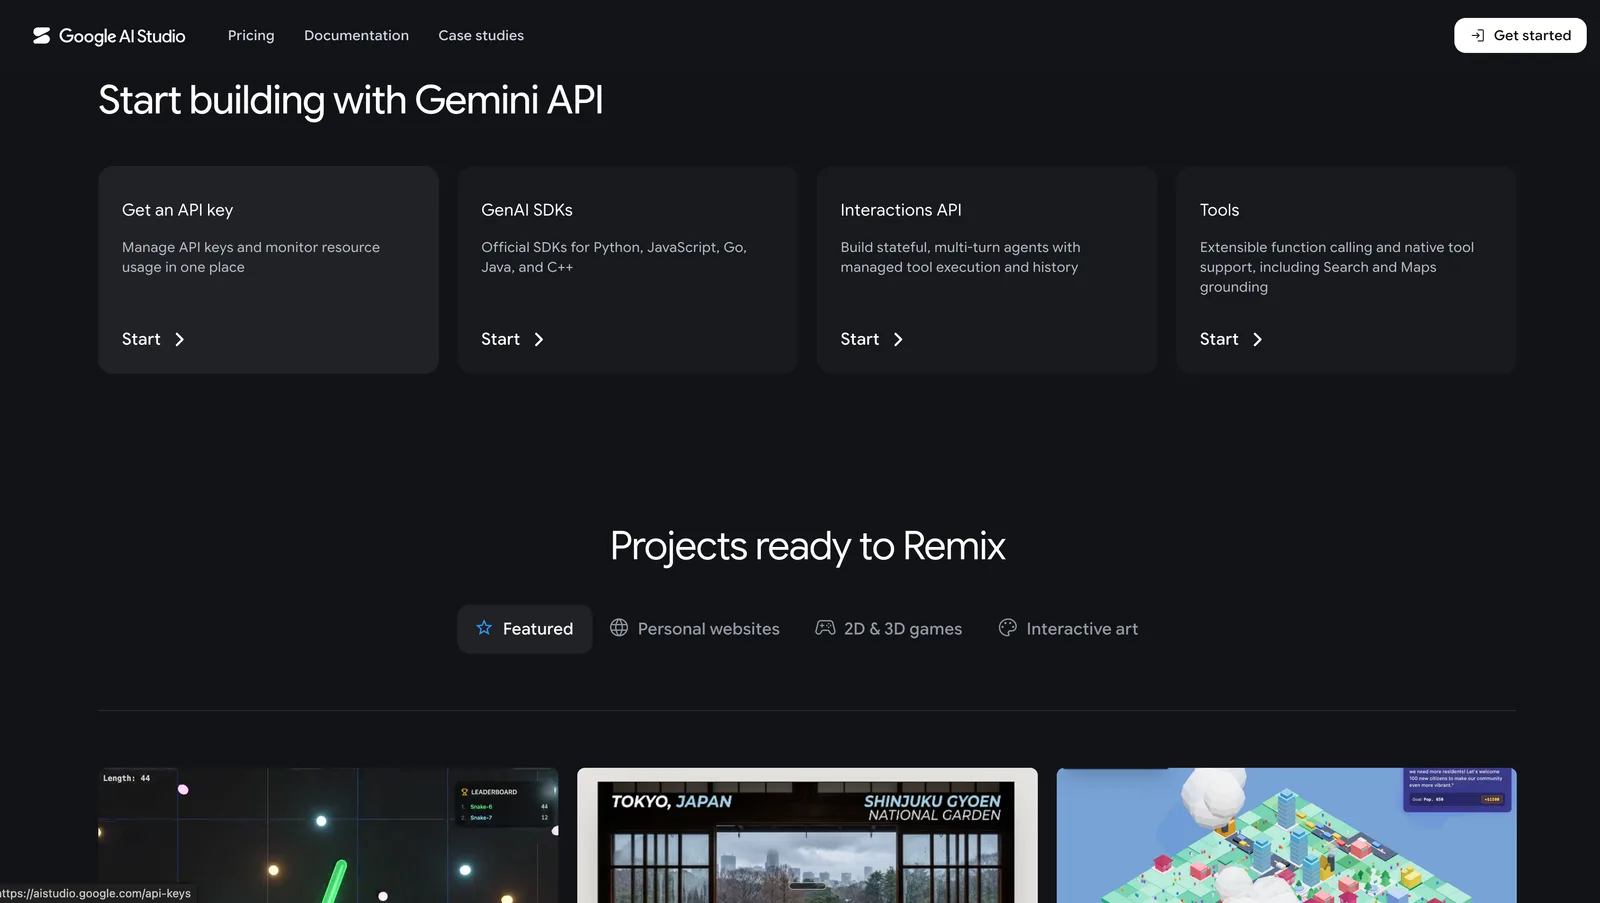Switch to the Personal websites tab

[x=695, y=629]
